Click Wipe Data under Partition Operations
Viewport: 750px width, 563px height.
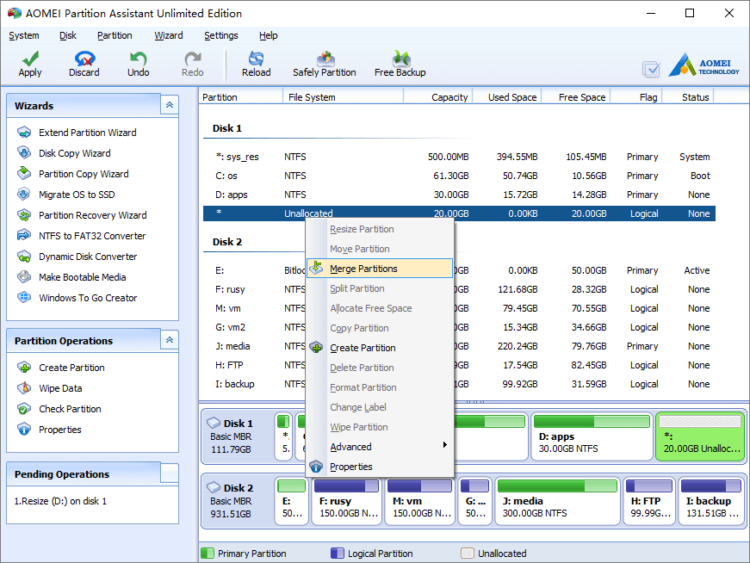[60, 388]
